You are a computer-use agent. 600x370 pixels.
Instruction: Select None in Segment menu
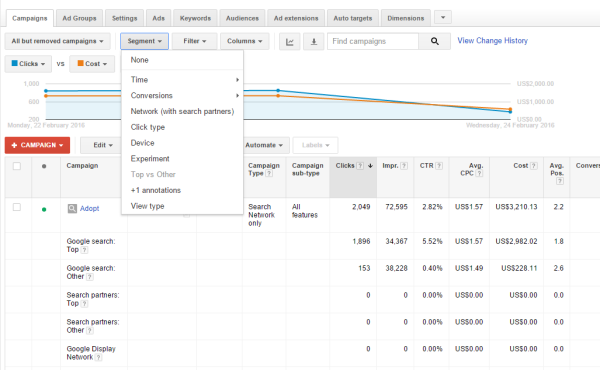click(183, 60)
